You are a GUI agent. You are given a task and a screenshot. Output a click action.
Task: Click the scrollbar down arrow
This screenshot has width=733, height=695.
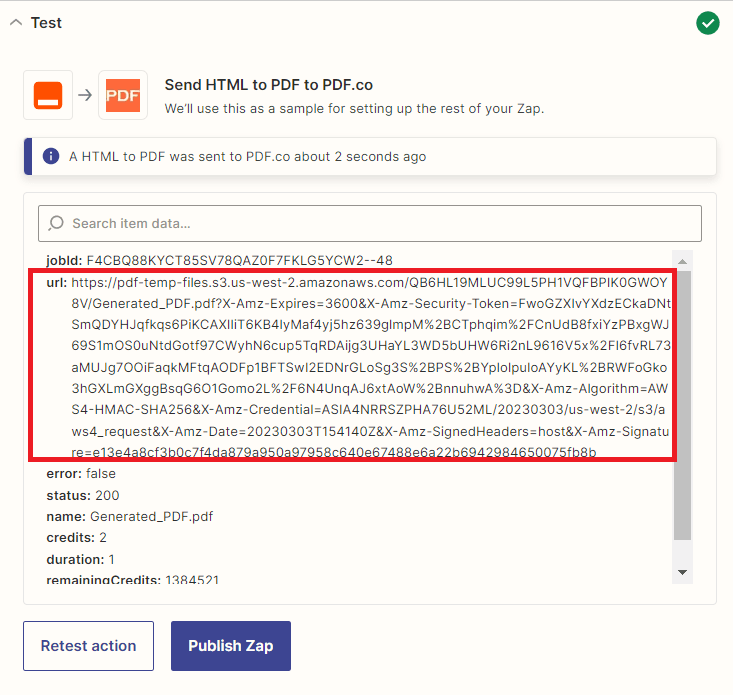pyautogui.click(x=683, y=573)
